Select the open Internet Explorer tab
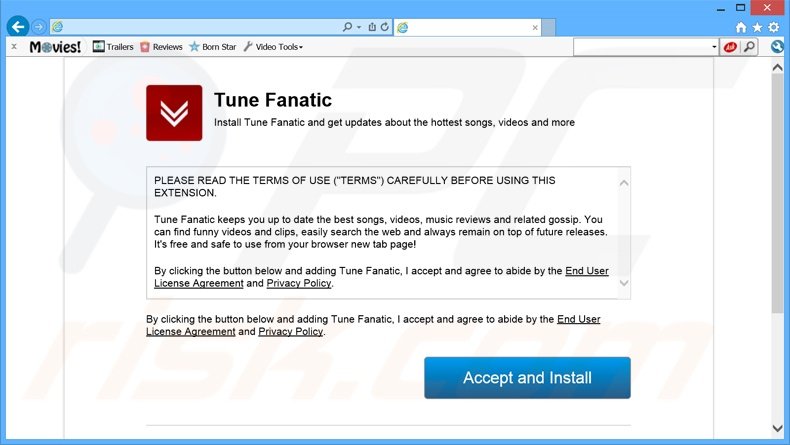790x445 pixels. pyautogui.click(x=467, y=28)
